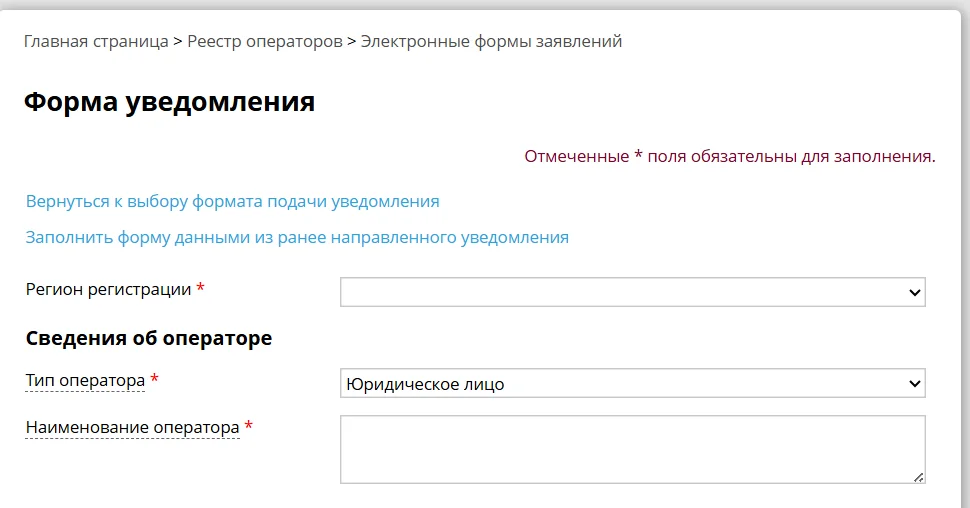Click the chevron arrow in the Регион регистрации box
Viewport: 970px width, 508px height.
click(x=914, y=293)
